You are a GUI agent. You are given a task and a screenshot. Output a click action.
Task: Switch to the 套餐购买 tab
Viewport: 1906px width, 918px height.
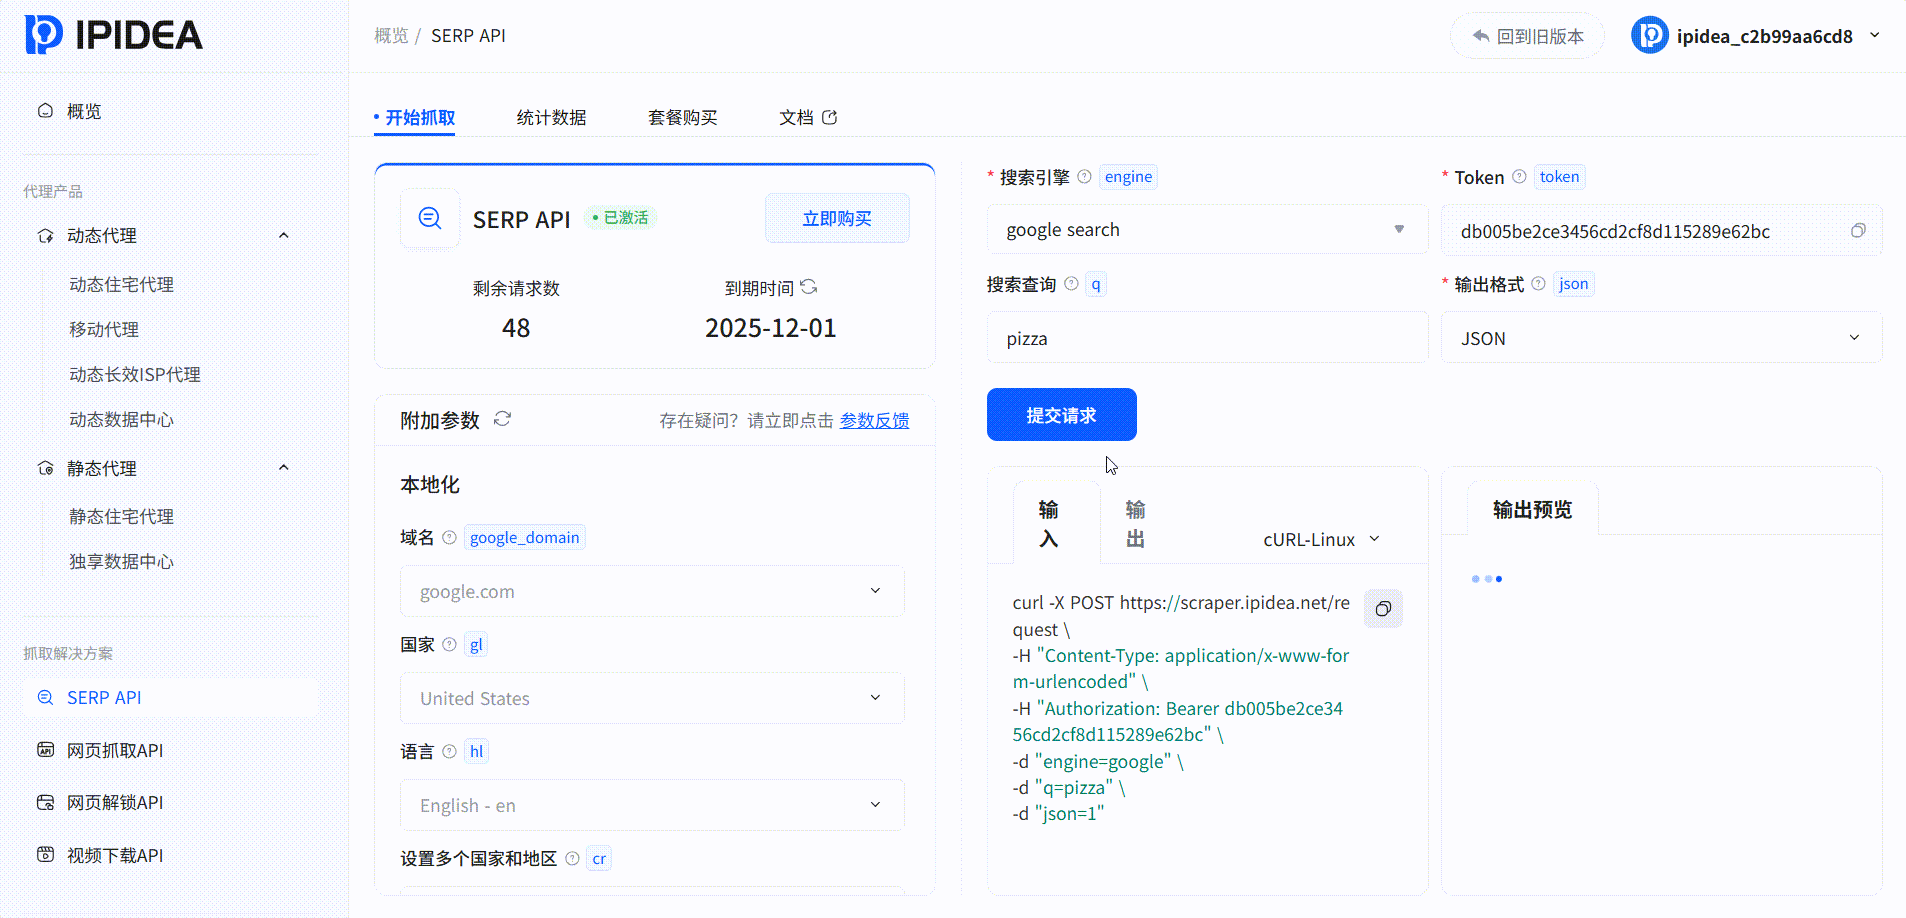(682, 118)
